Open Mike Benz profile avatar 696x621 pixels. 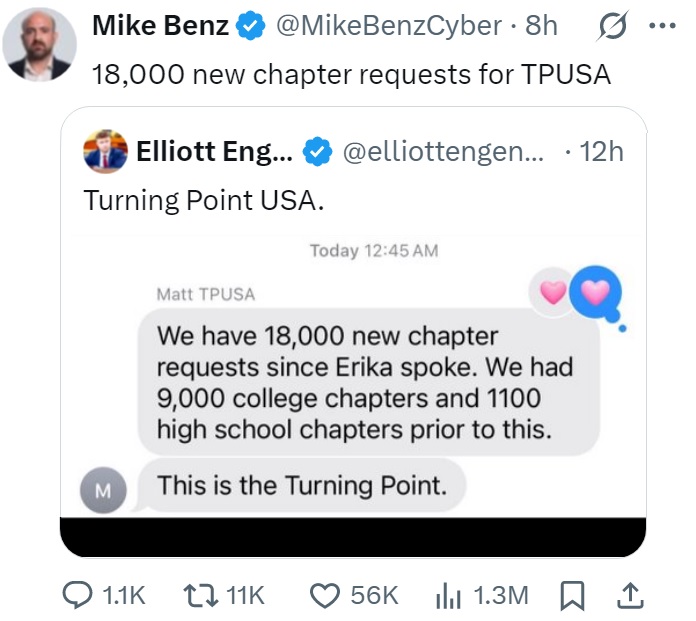pyautogui.click(x=38, y=44)
